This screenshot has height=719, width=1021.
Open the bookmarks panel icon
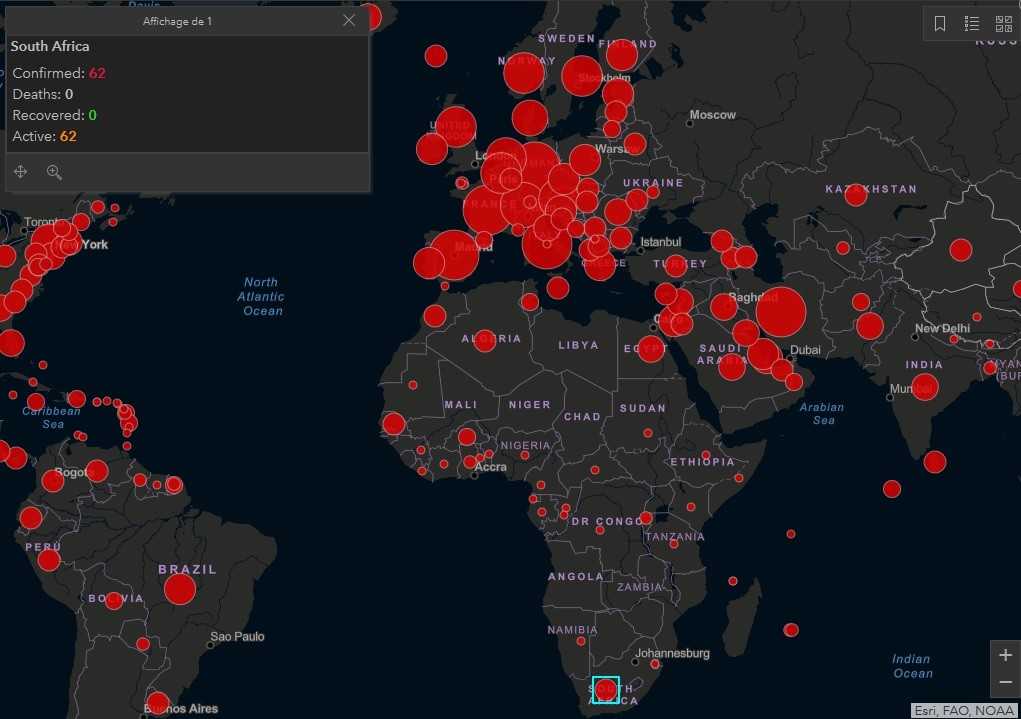point(940,24)
